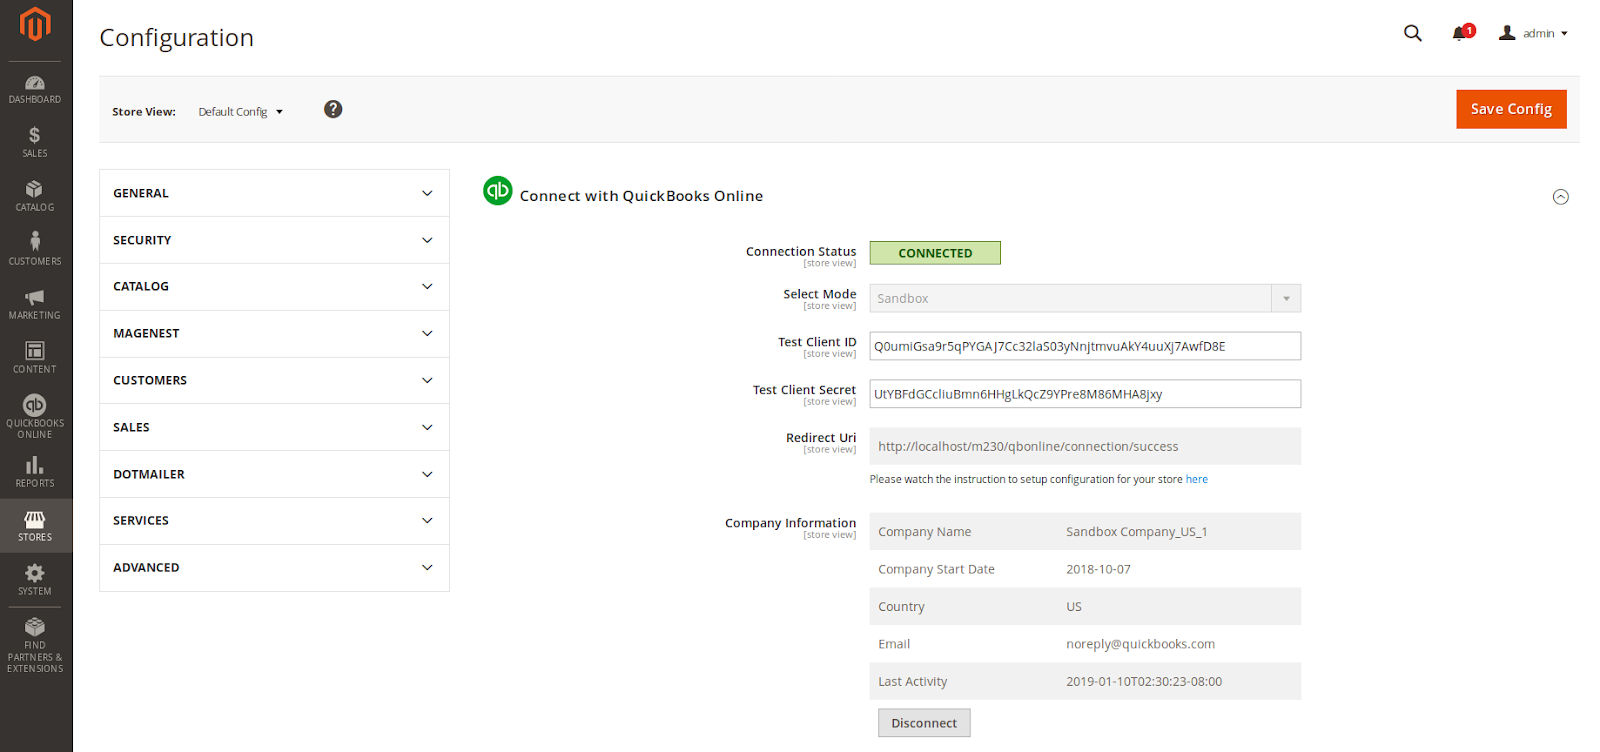The height and width of the screenshot is (752, 1600).
Task: Expand the CATALOG configuration section
Action: click(274, 286)
